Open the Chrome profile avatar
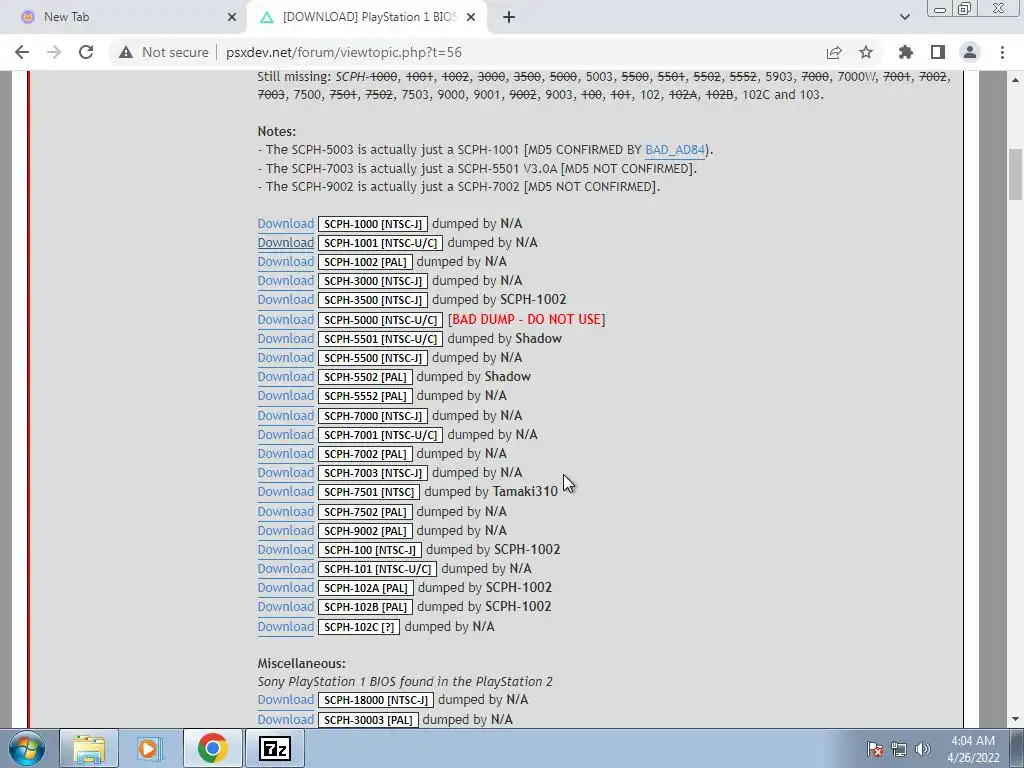 point(970,52)
